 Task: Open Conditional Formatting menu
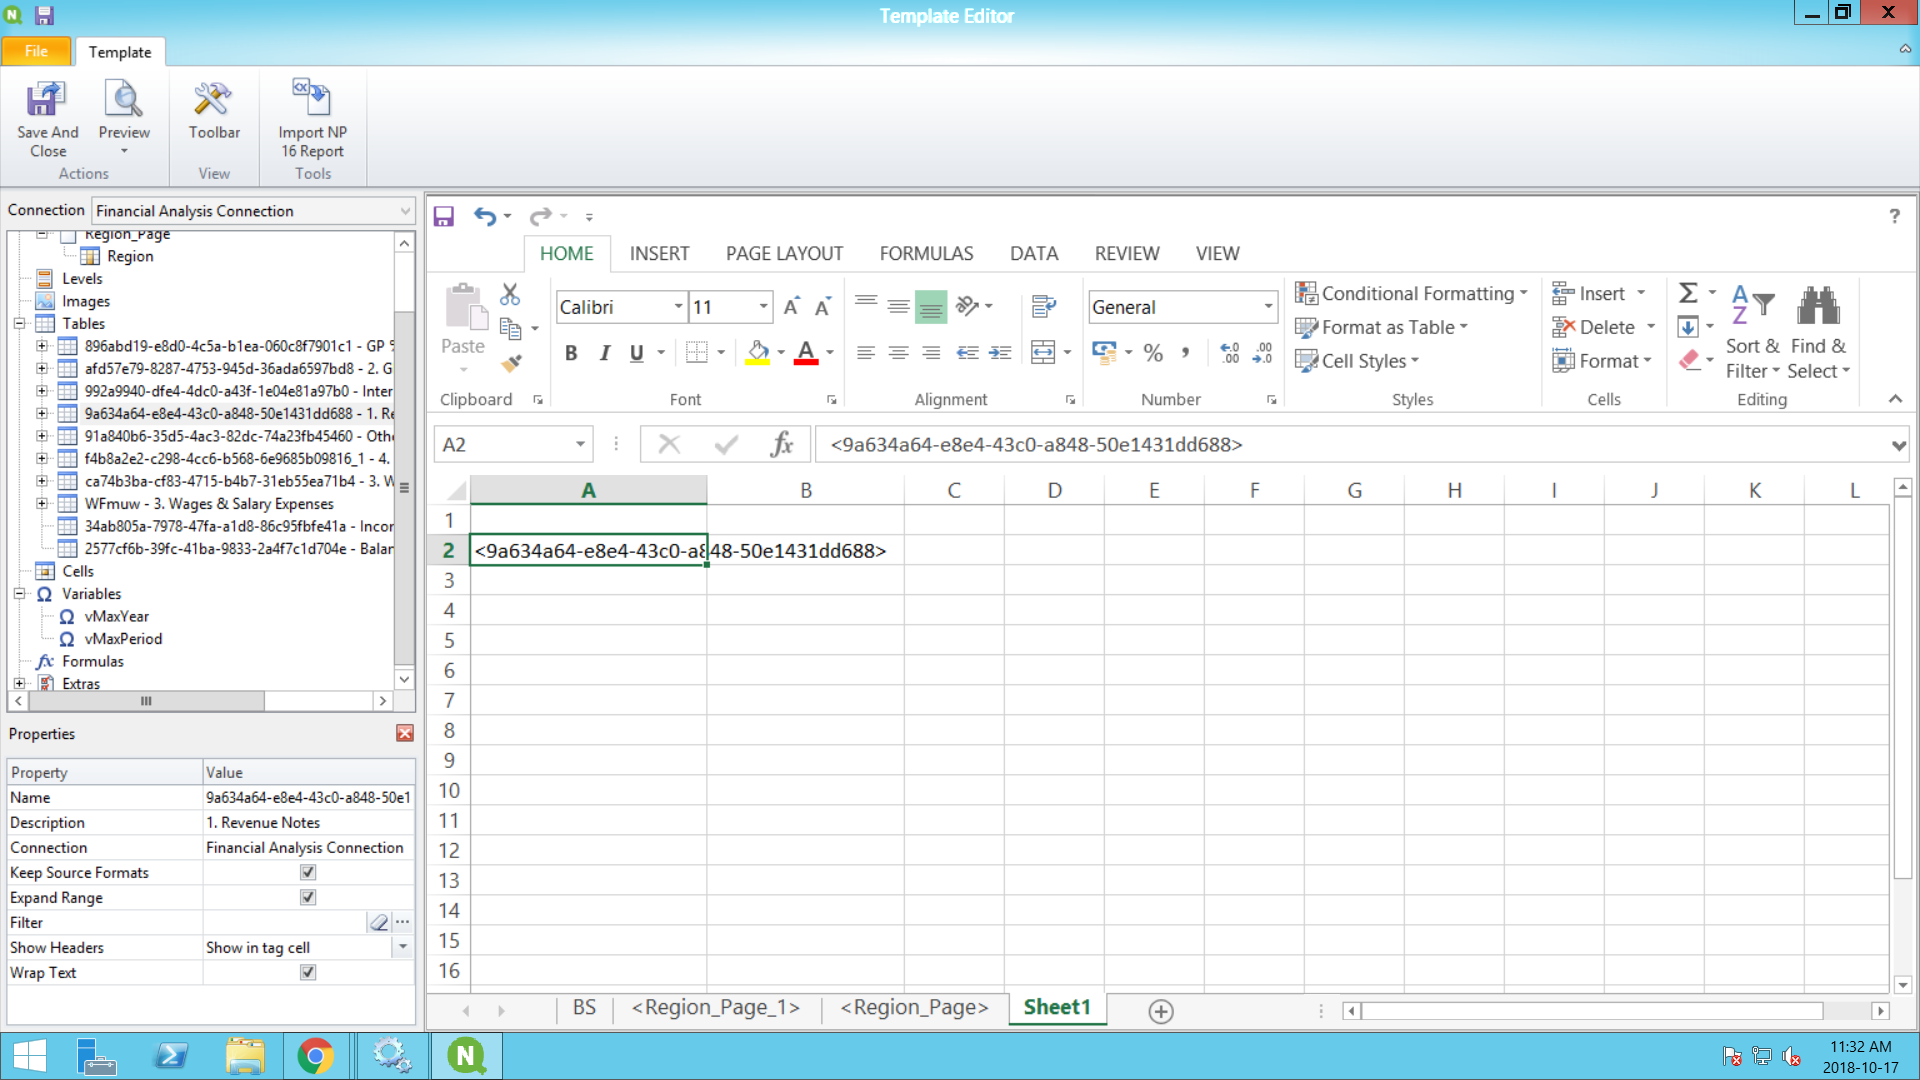(x=1412, y=293)
